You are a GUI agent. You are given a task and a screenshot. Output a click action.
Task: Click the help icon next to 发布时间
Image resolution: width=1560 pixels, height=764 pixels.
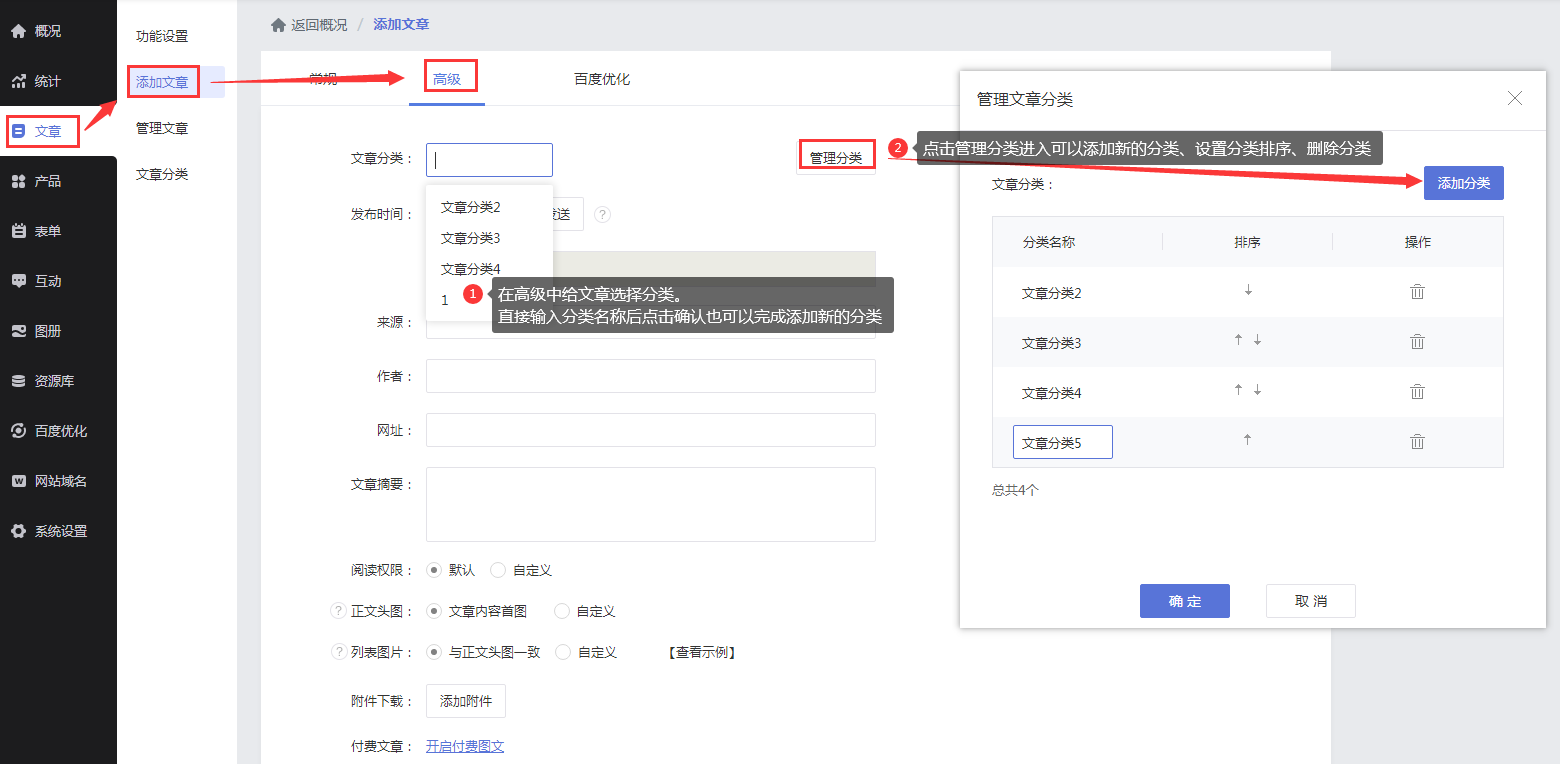602,214
